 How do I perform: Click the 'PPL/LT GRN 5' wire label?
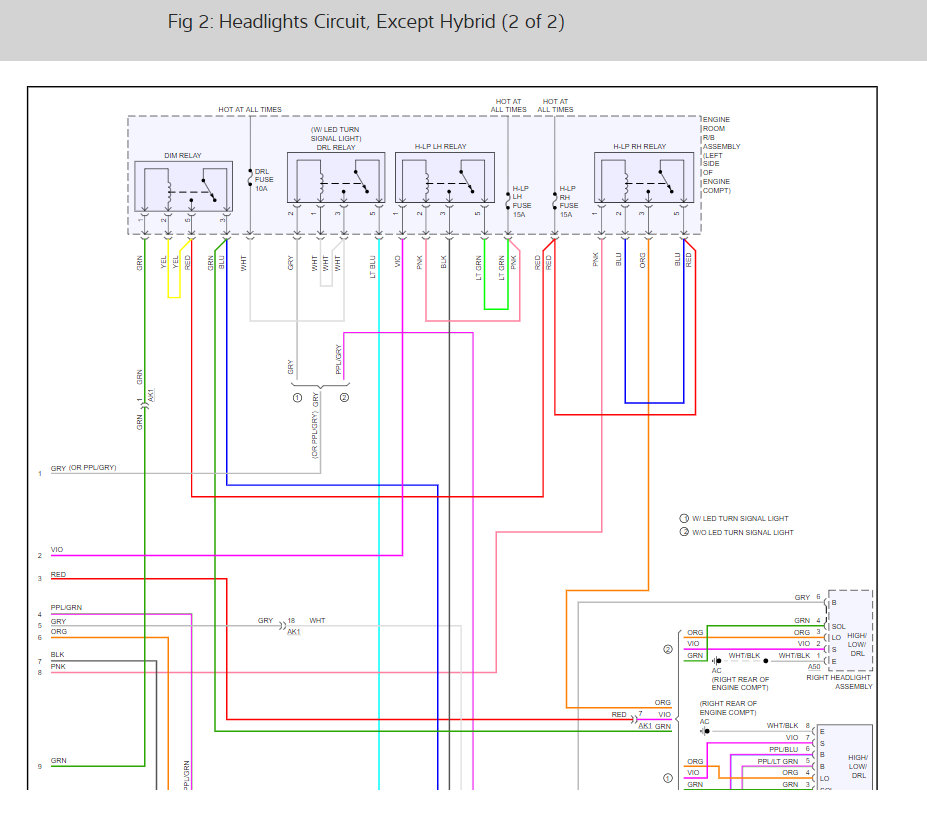click(x=784, y=761)
